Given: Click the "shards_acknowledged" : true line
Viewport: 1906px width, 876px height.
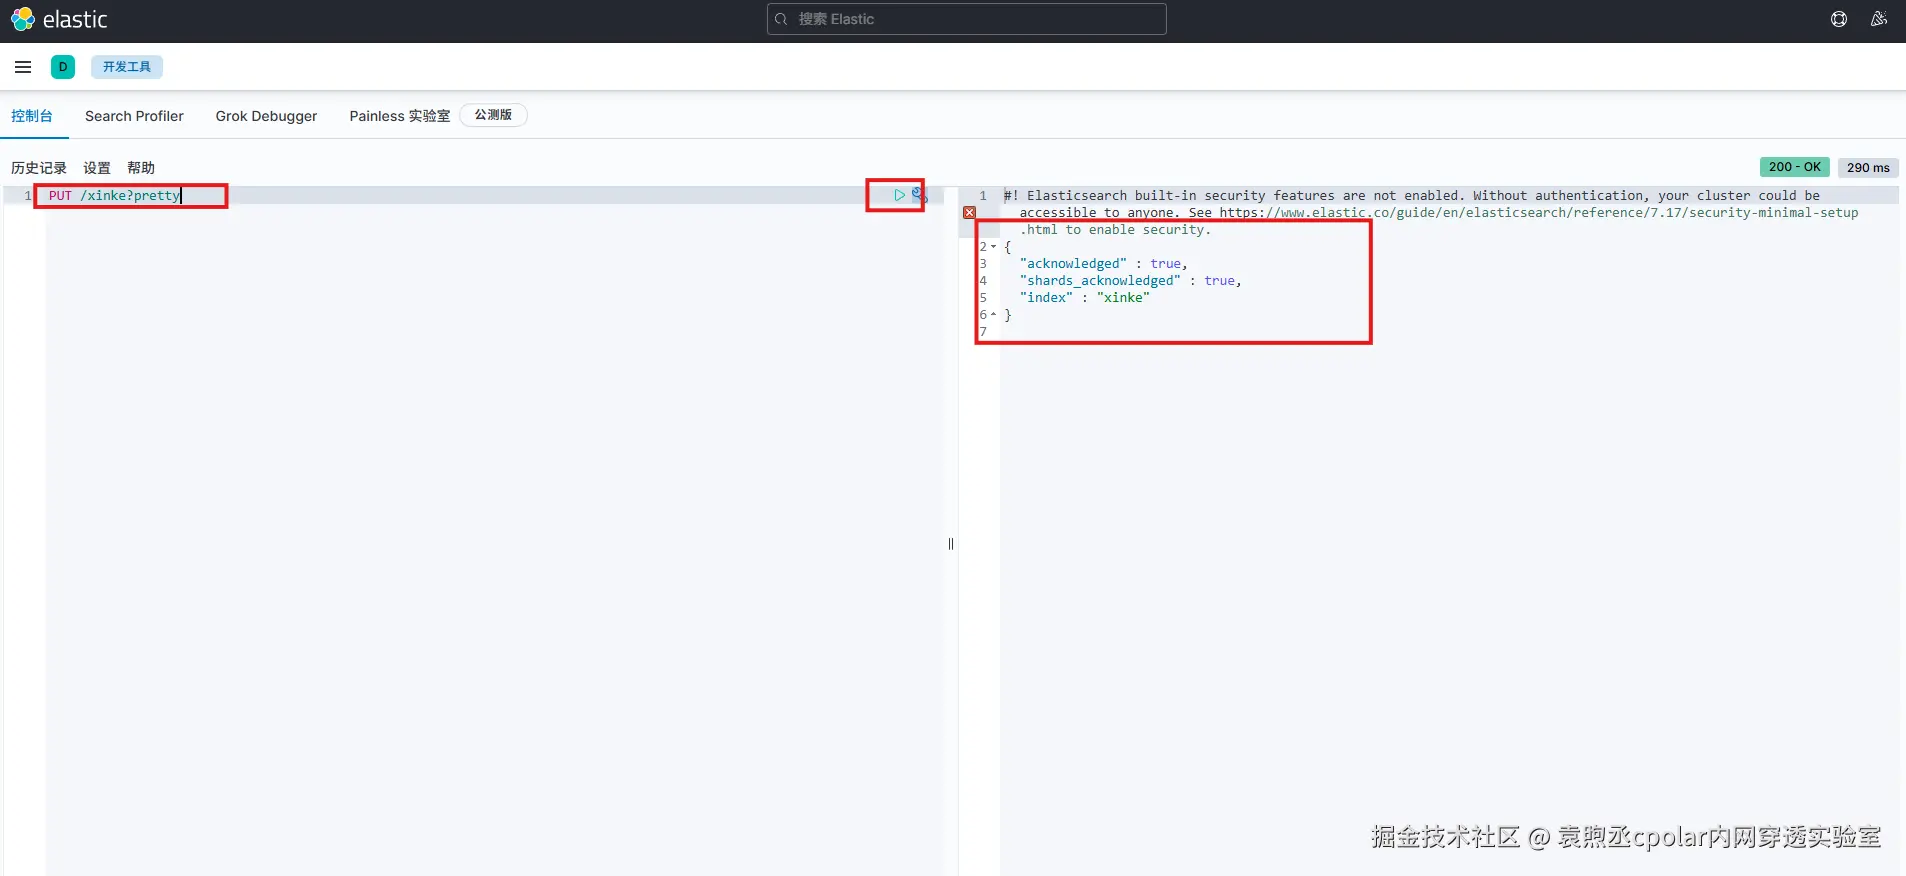Looking at the screenshot, I should click(x=1130, y=281).
